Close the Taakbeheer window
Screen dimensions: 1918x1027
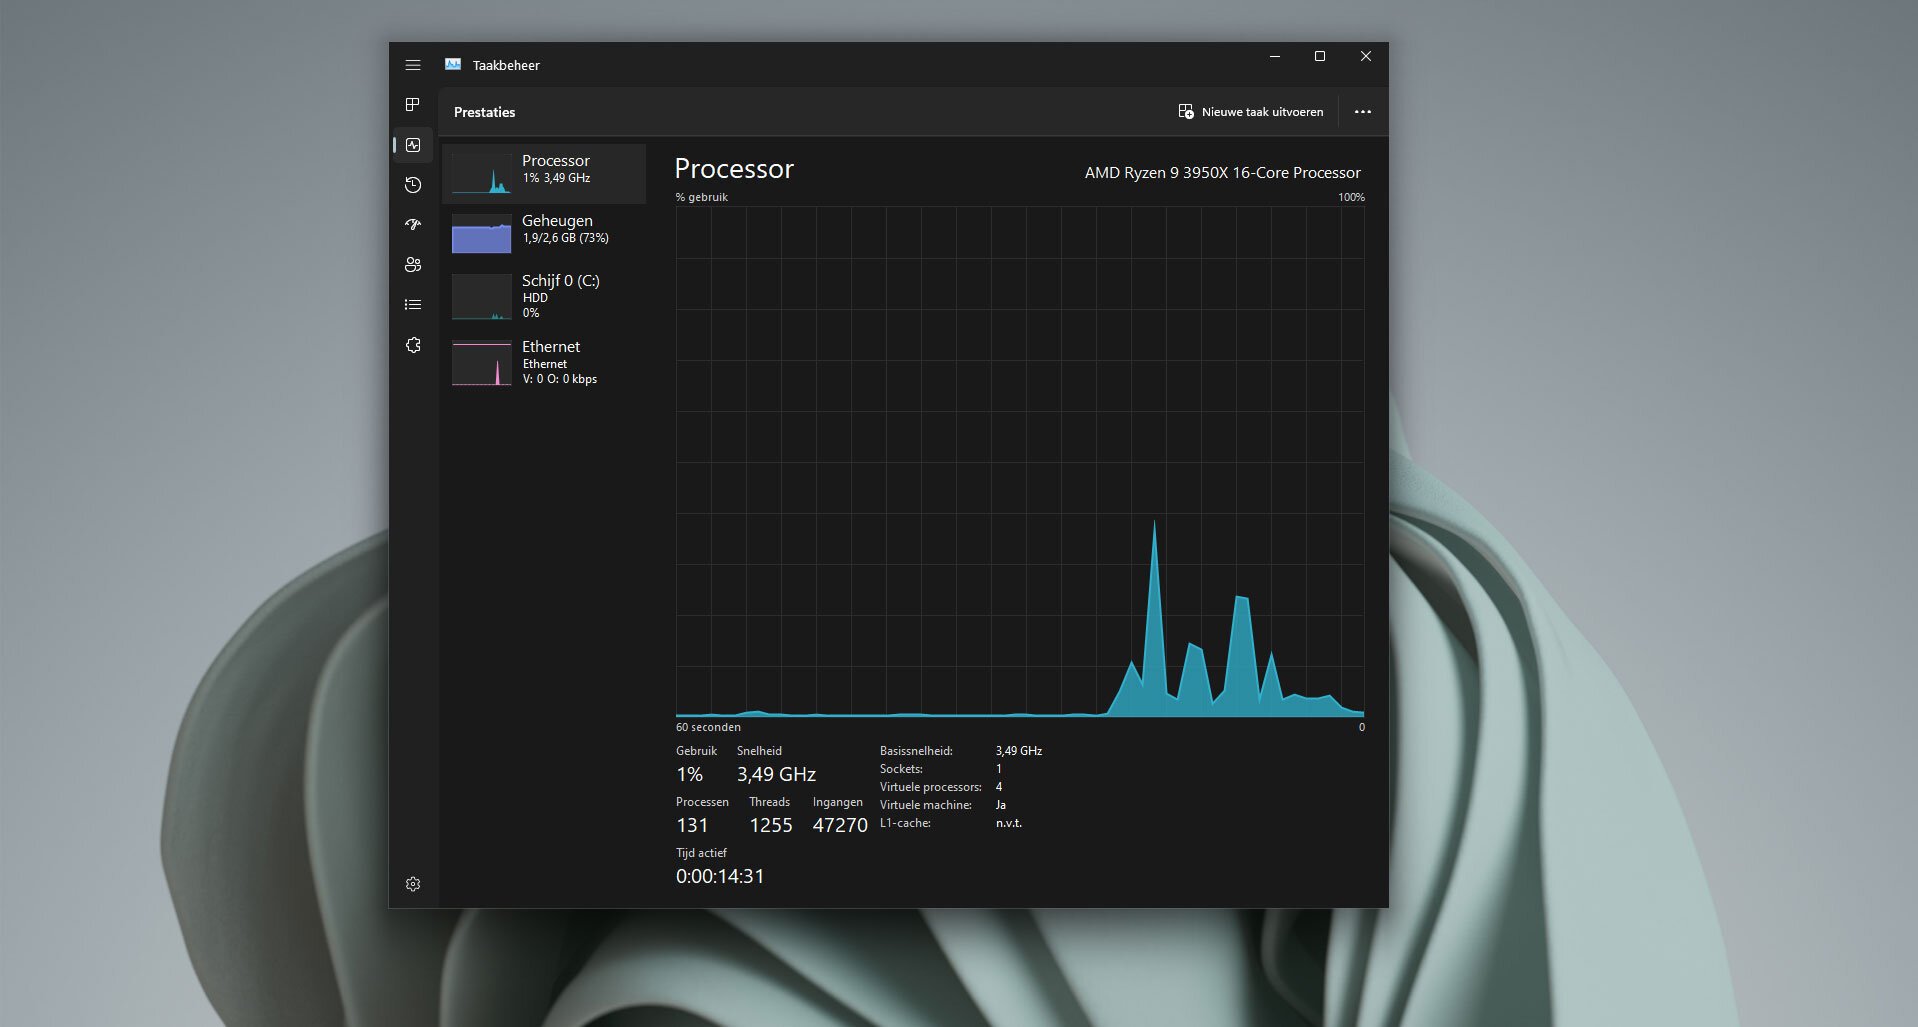tap(1366, 57)
